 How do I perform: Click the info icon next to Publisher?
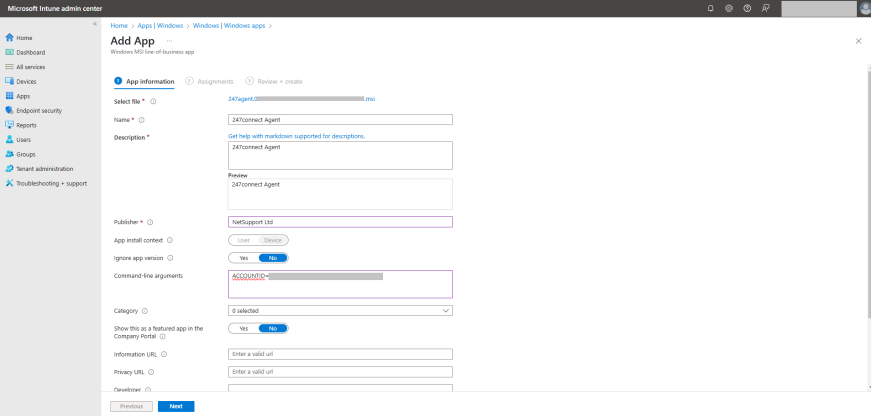pyautogui.click(x=150, y=222)
